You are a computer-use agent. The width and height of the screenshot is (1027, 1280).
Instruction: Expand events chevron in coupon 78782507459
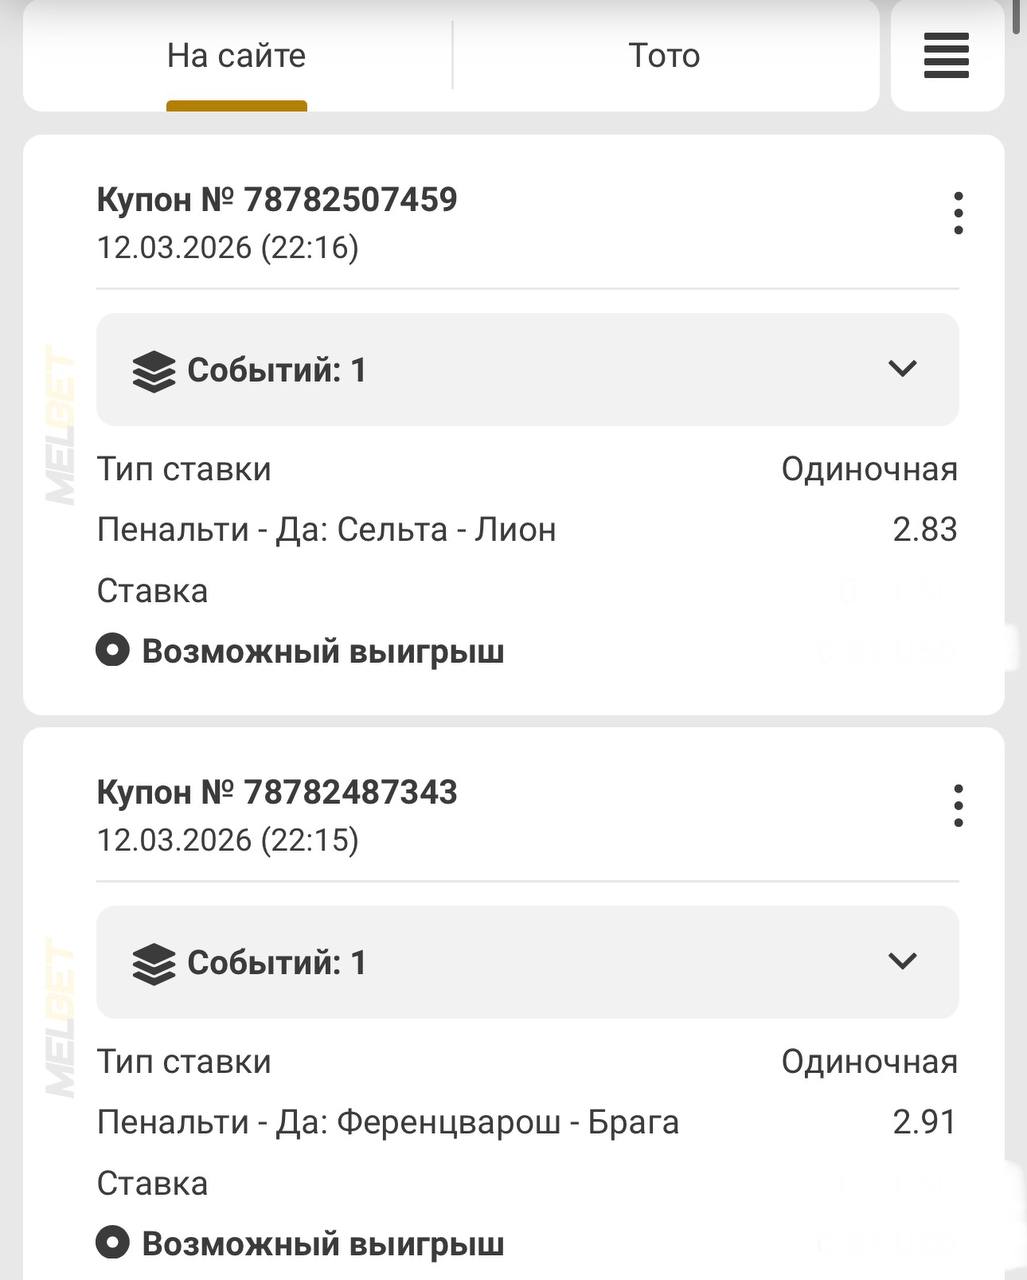[902, 369]
